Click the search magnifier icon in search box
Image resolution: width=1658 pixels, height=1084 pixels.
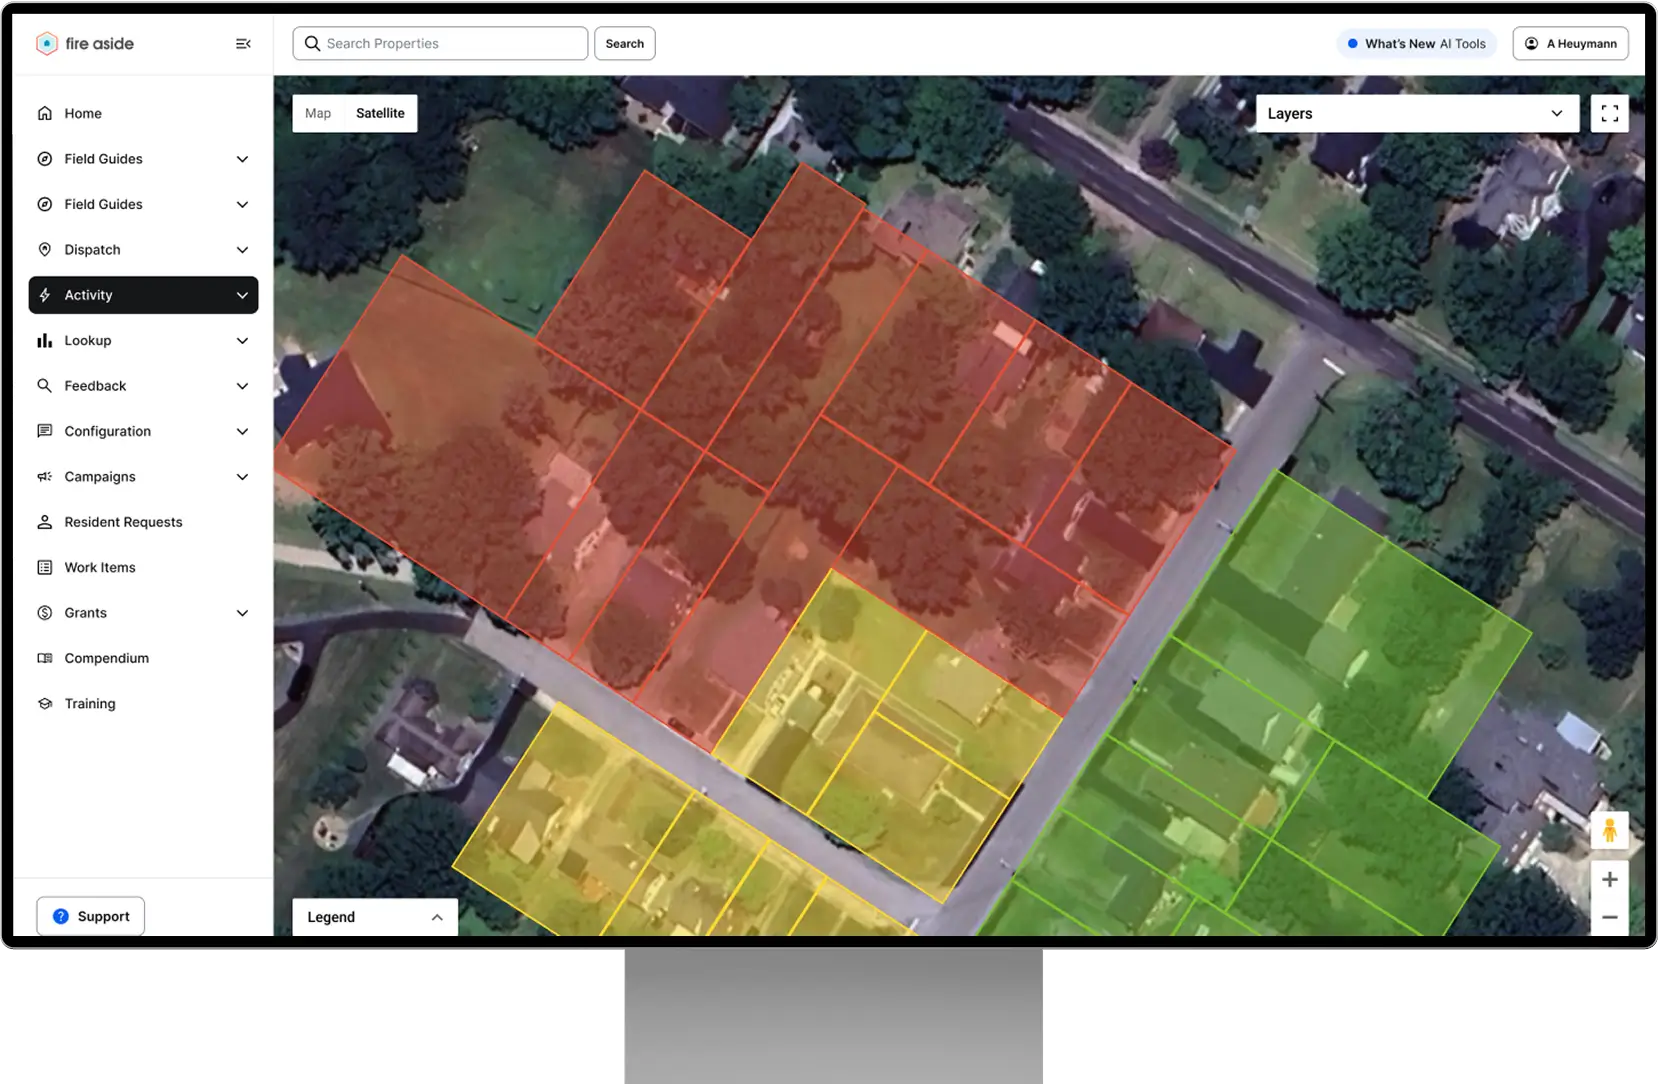[x=313, y=44]
